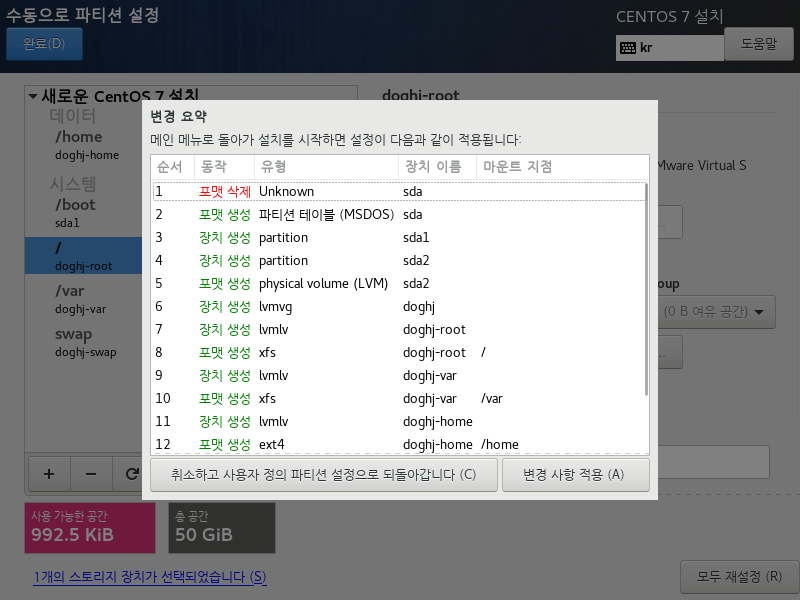The width and height of the screenshot is (800, 600).
Task: Click the 마운트 지점 column header
Action: (x=562, y=167)
